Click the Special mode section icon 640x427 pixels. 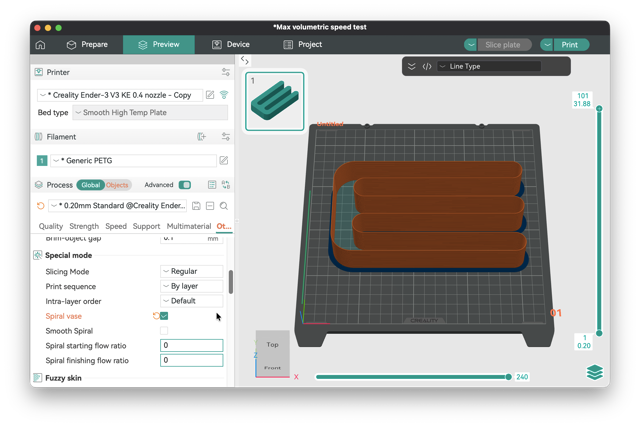click(38, 255)
